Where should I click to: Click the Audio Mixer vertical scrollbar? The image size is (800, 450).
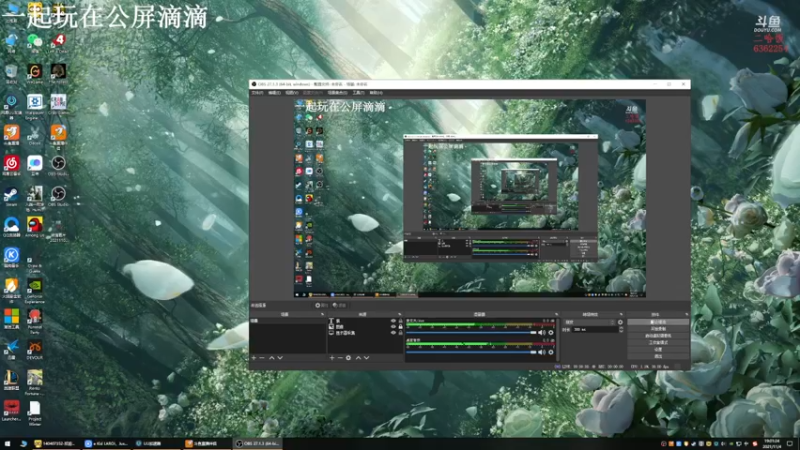pos(558,339)
